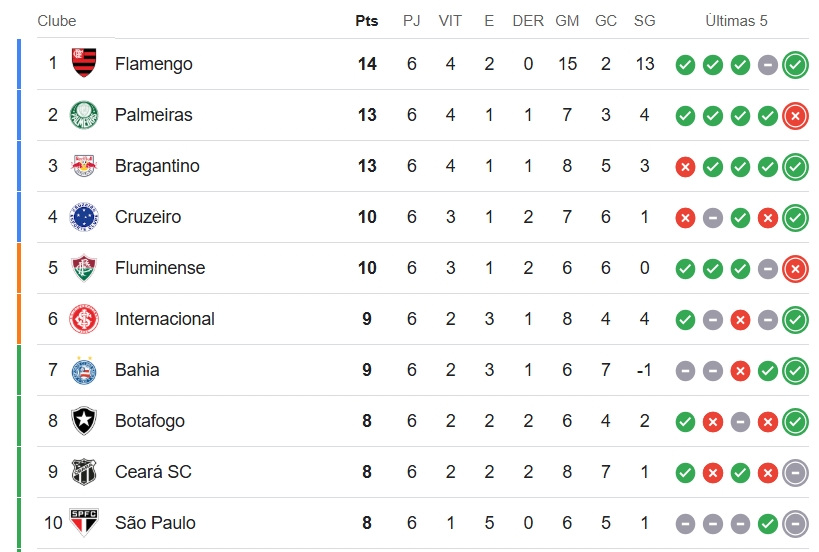Click Bragantino's first loss result icon
This screenshot has width=819, height=552.
685,167
